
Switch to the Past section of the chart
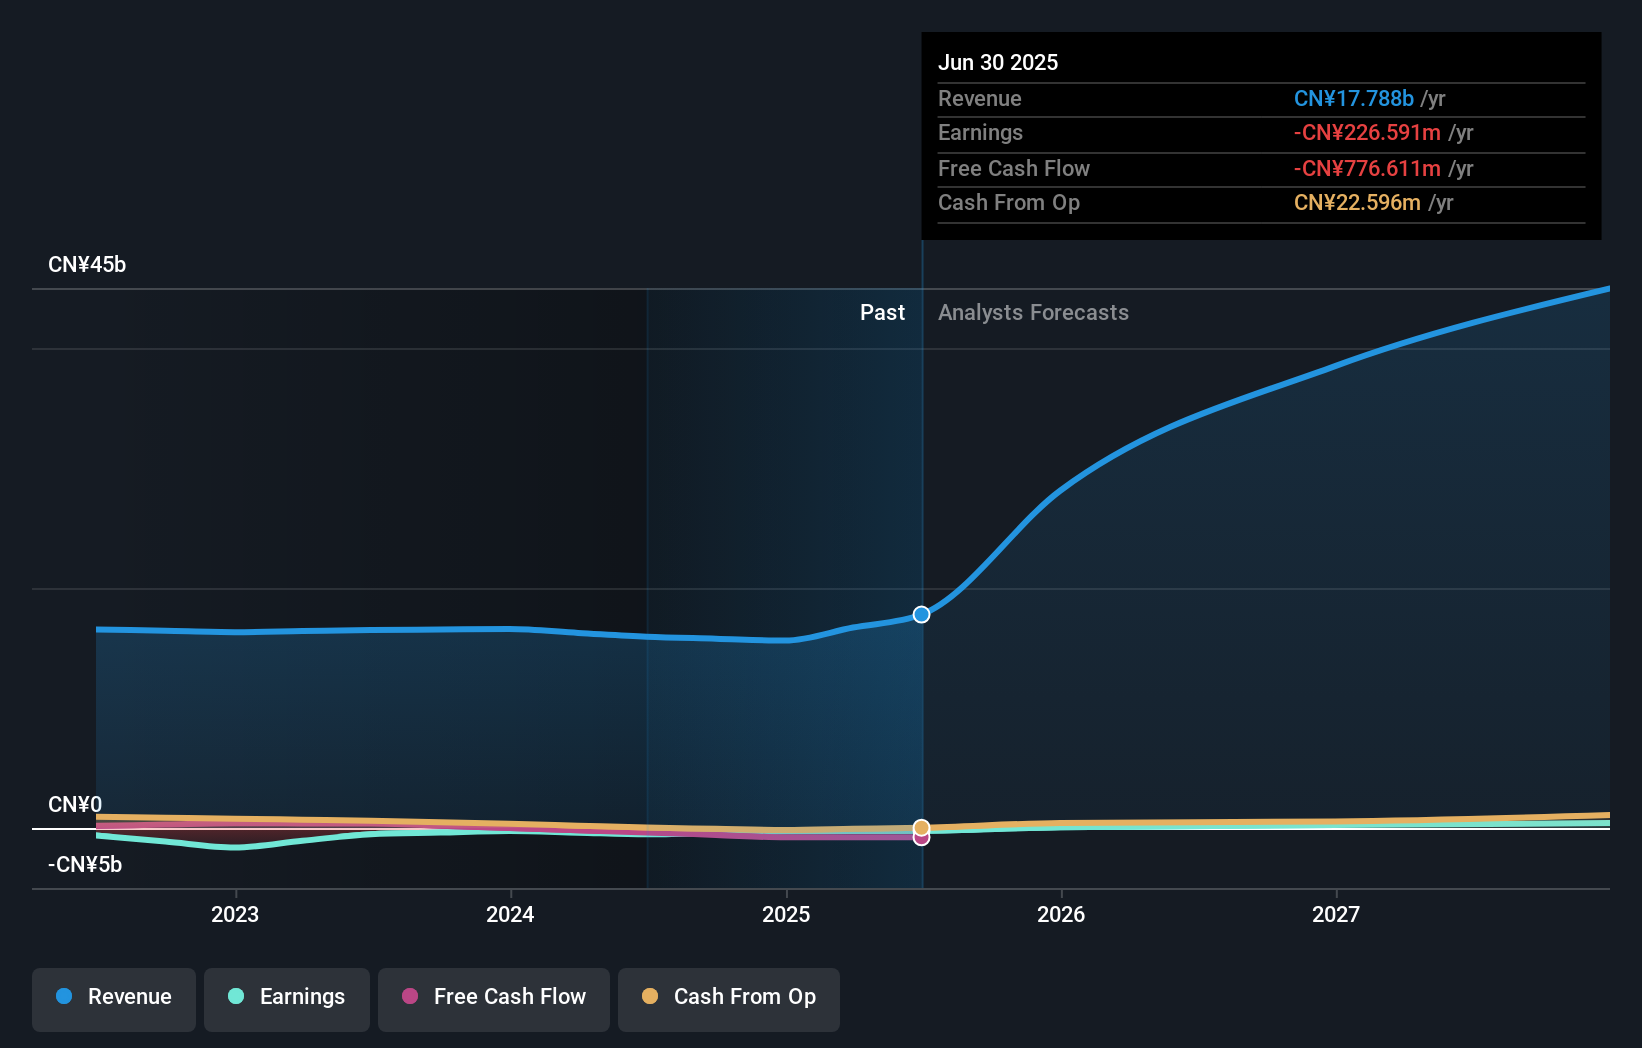click(882, 312)
